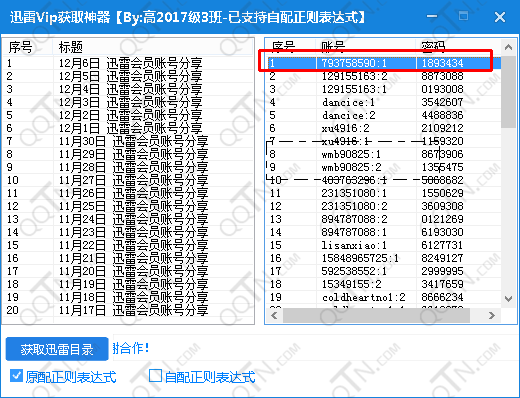The image size is (520, 398).
Task: Select row 11月19日 迅雷会员账号分享
Action: [128, 284]
